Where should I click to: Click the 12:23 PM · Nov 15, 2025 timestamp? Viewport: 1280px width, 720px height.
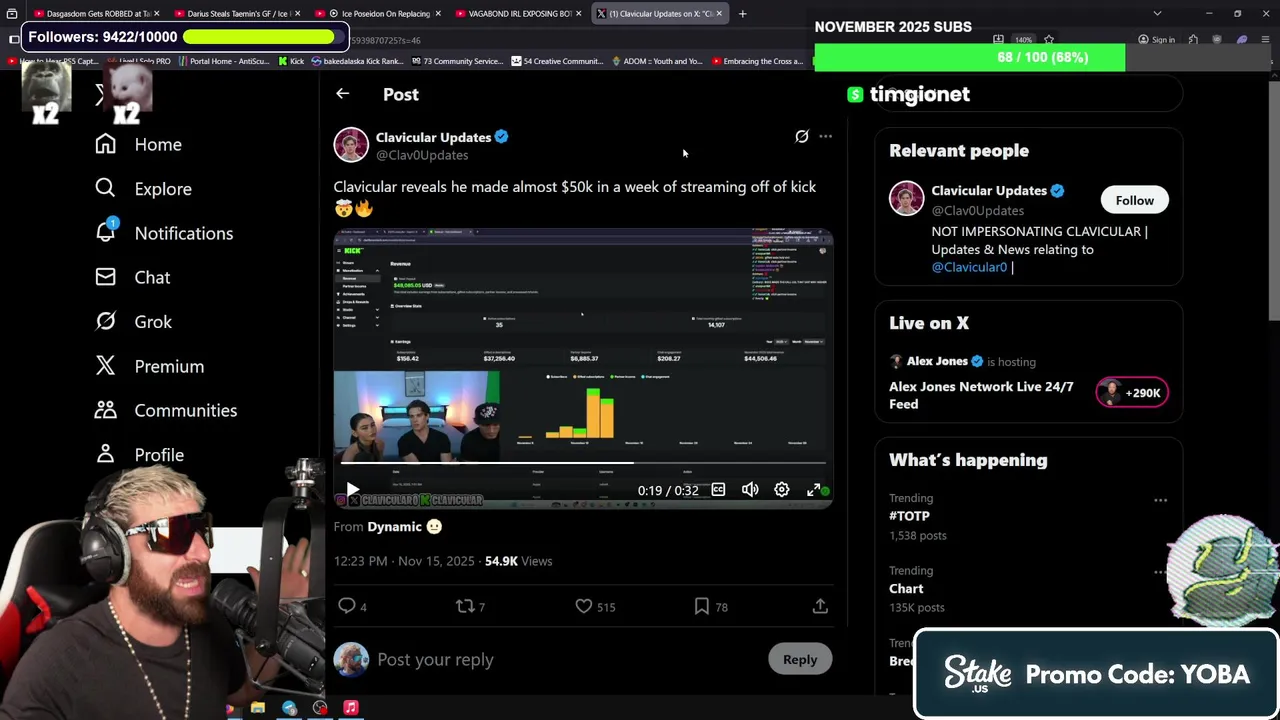[404, 561]
